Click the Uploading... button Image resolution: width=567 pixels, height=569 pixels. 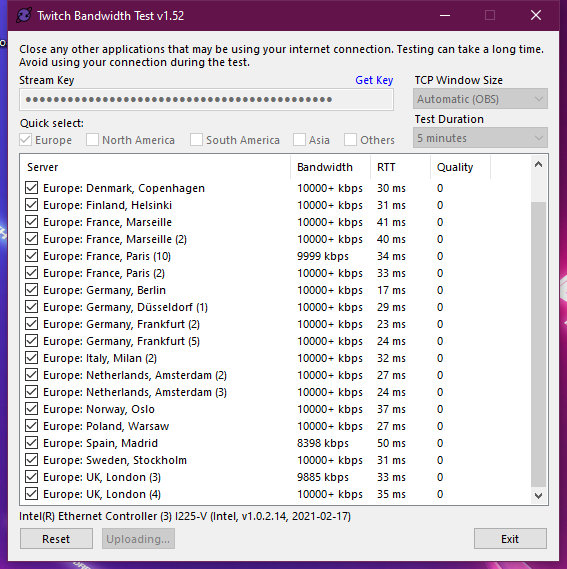click(138, 539)
